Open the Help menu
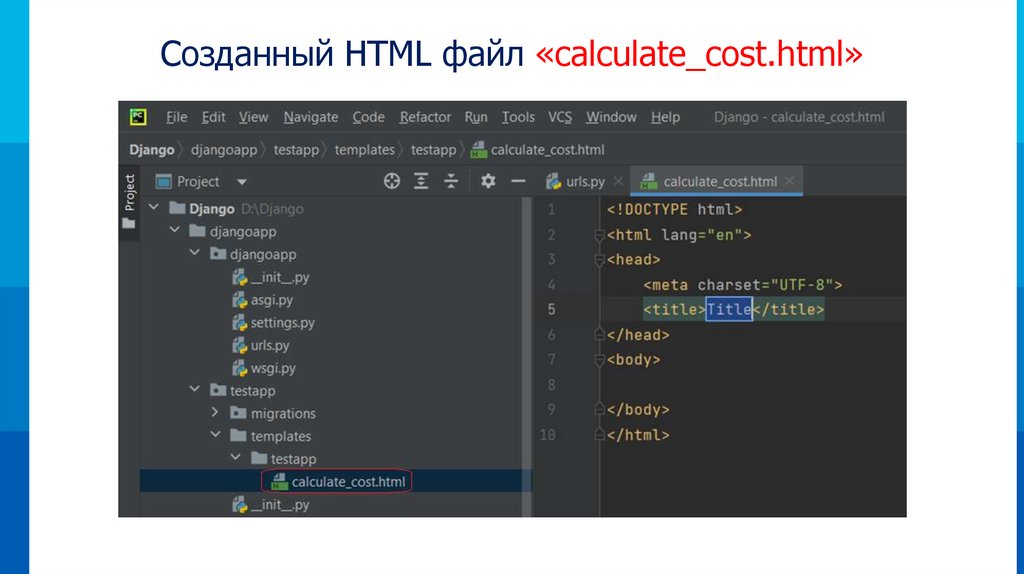 pos(665,117)
